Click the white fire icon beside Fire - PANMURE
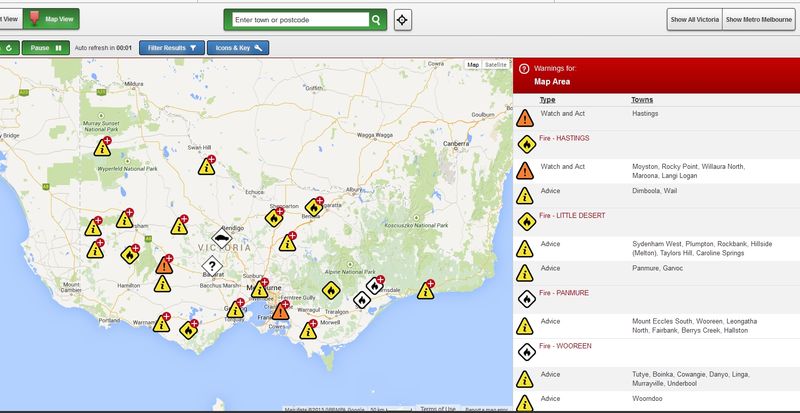The image size is (800, 413). point(527,299)
